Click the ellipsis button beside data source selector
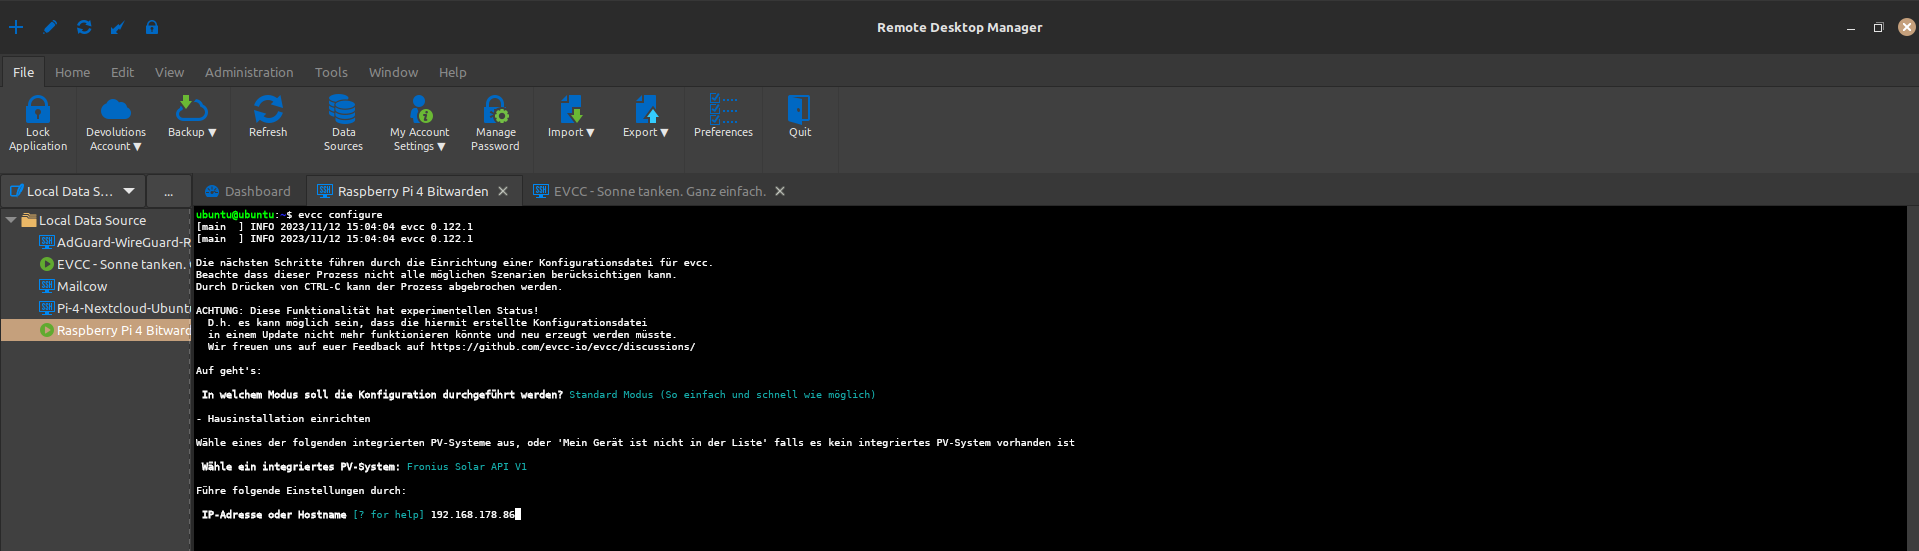The width and height of the screenshot is (1919, 551). point(168,191)
